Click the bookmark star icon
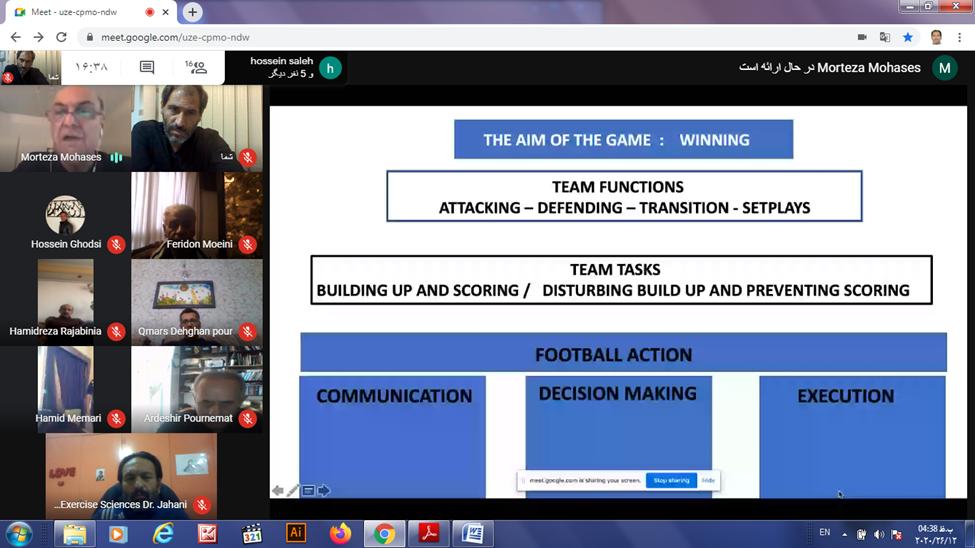This screenshot has width=975, height=548. (908, 37)
